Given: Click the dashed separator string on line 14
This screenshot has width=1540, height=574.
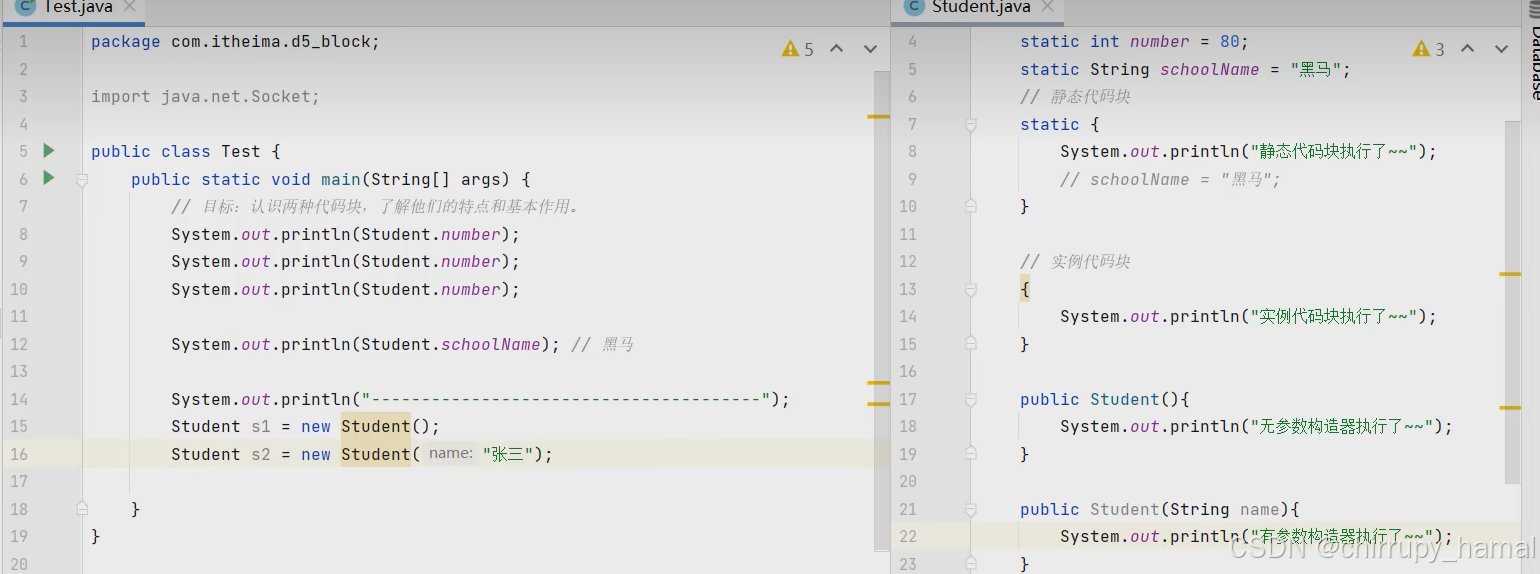Looking at the screenshot, I should click(566, 400).
